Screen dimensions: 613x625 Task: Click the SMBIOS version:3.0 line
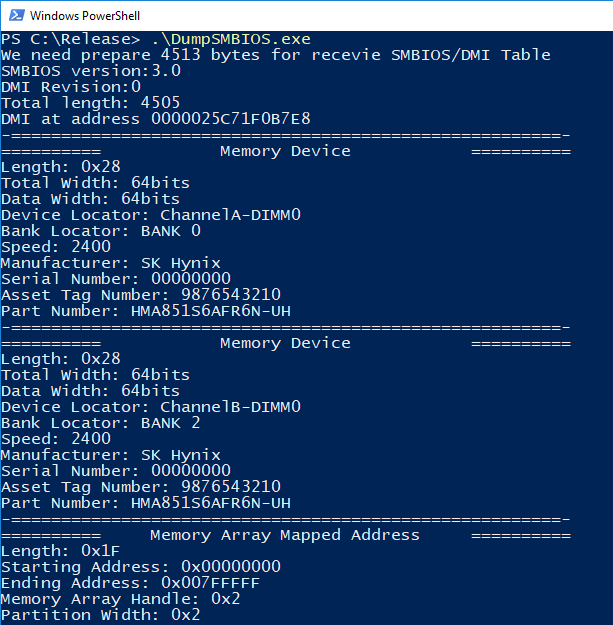pyautogui.click(x=91, y=71)
